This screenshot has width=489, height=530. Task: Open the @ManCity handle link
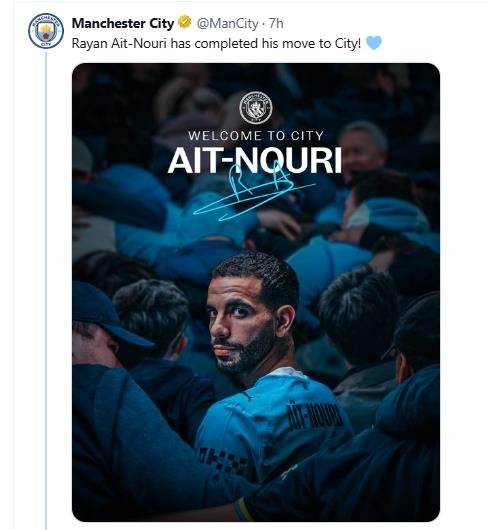point(227,23)
